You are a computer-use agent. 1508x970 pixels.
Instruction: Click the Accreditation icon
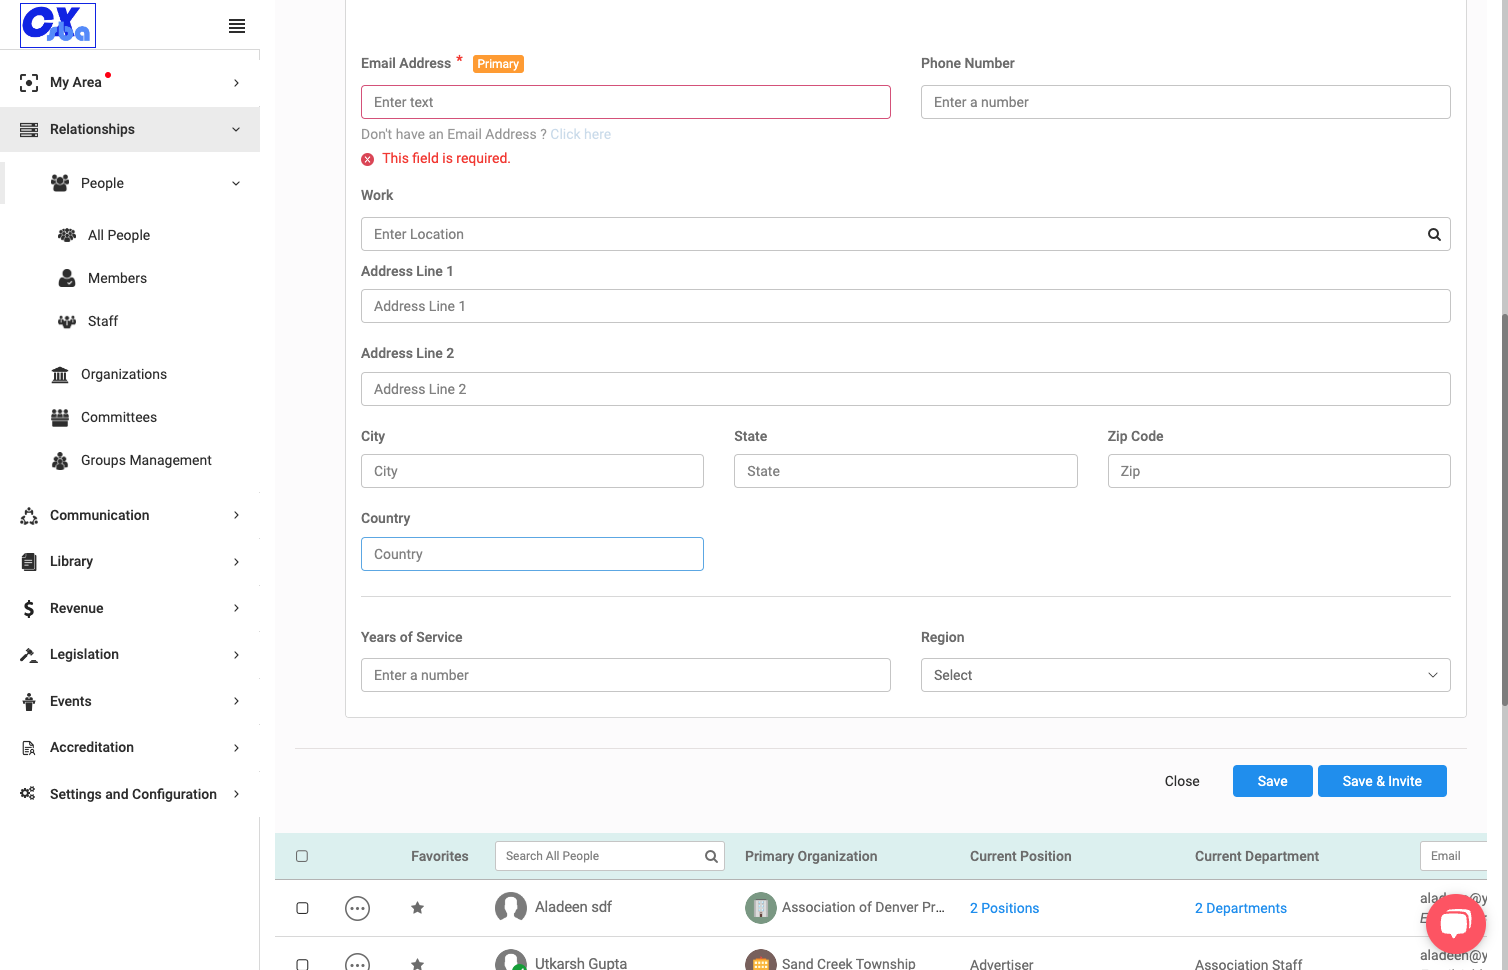click(29, 748)
